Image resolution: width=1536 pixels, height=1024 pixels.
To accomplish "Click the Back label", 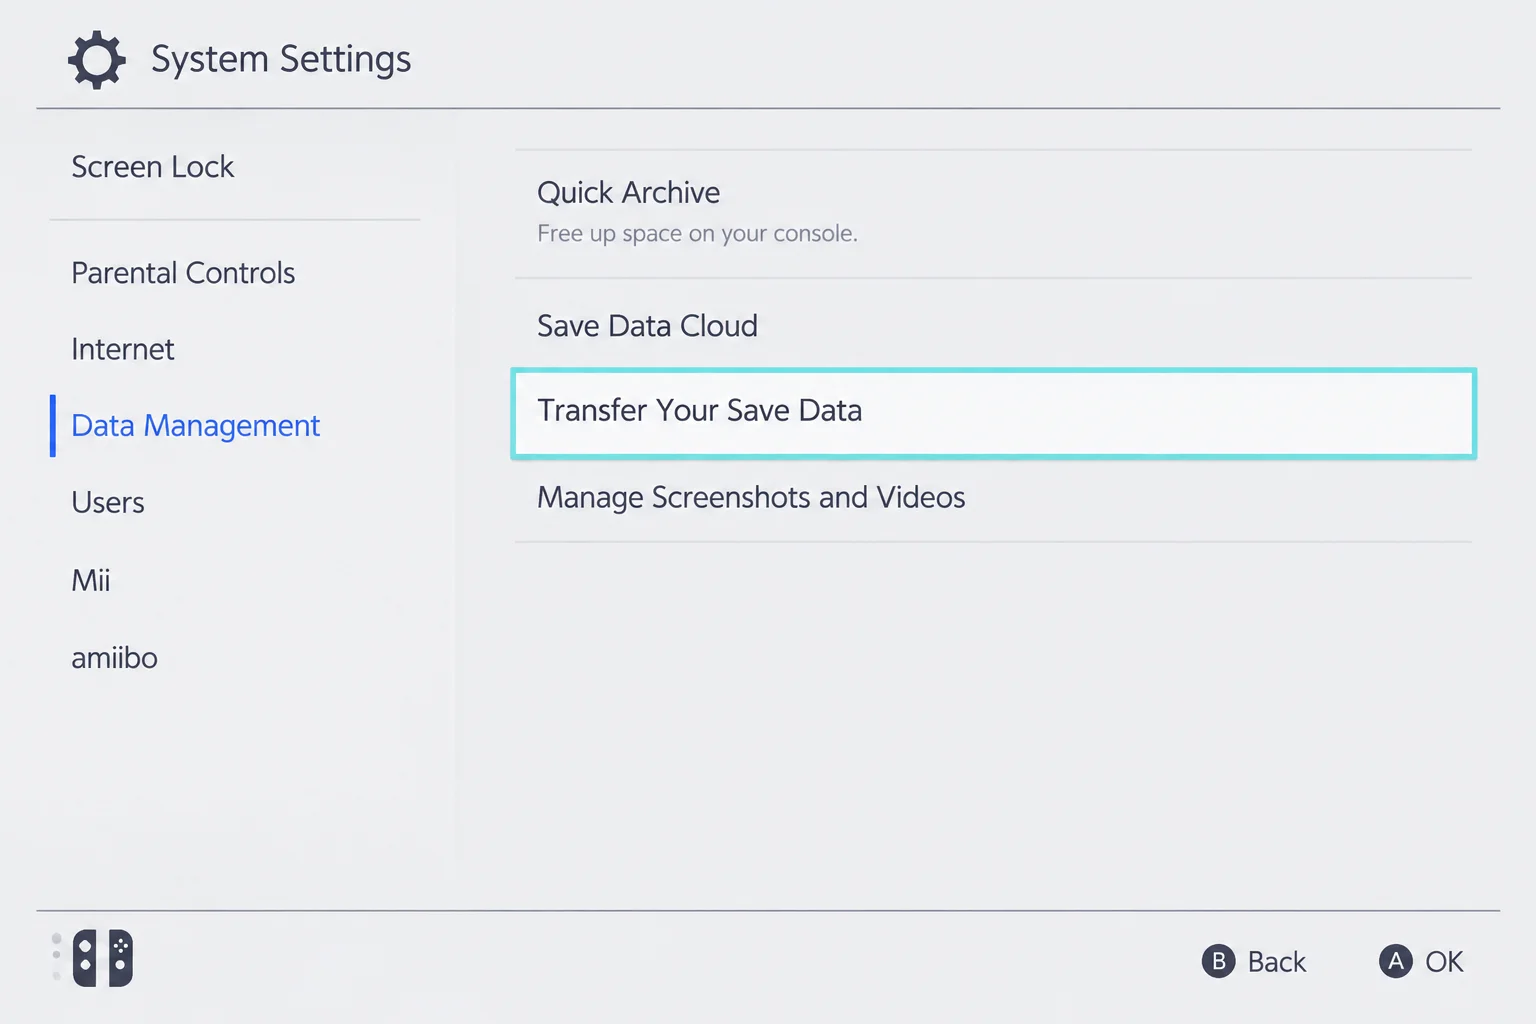I will coord(1277,962).
